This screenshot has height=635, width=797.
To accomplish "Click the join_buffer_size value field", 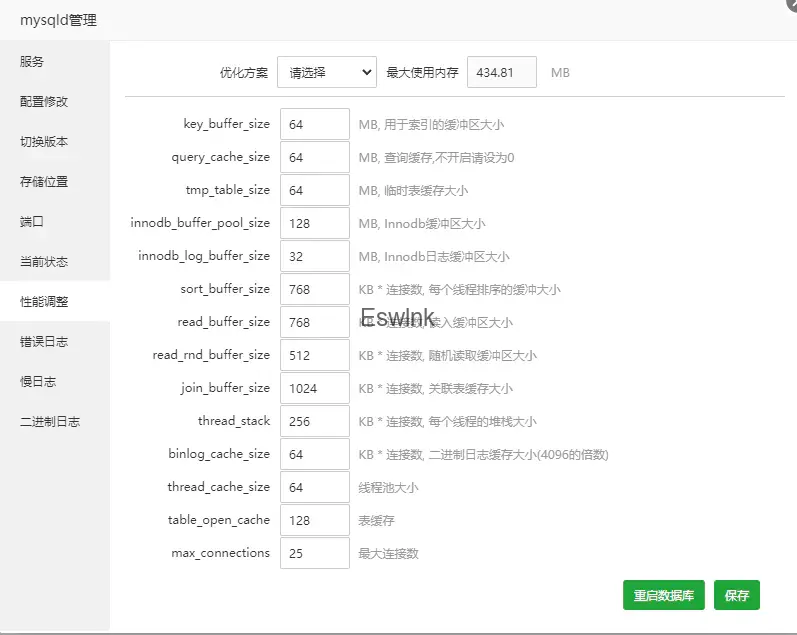I will click(x=314, y=389).
